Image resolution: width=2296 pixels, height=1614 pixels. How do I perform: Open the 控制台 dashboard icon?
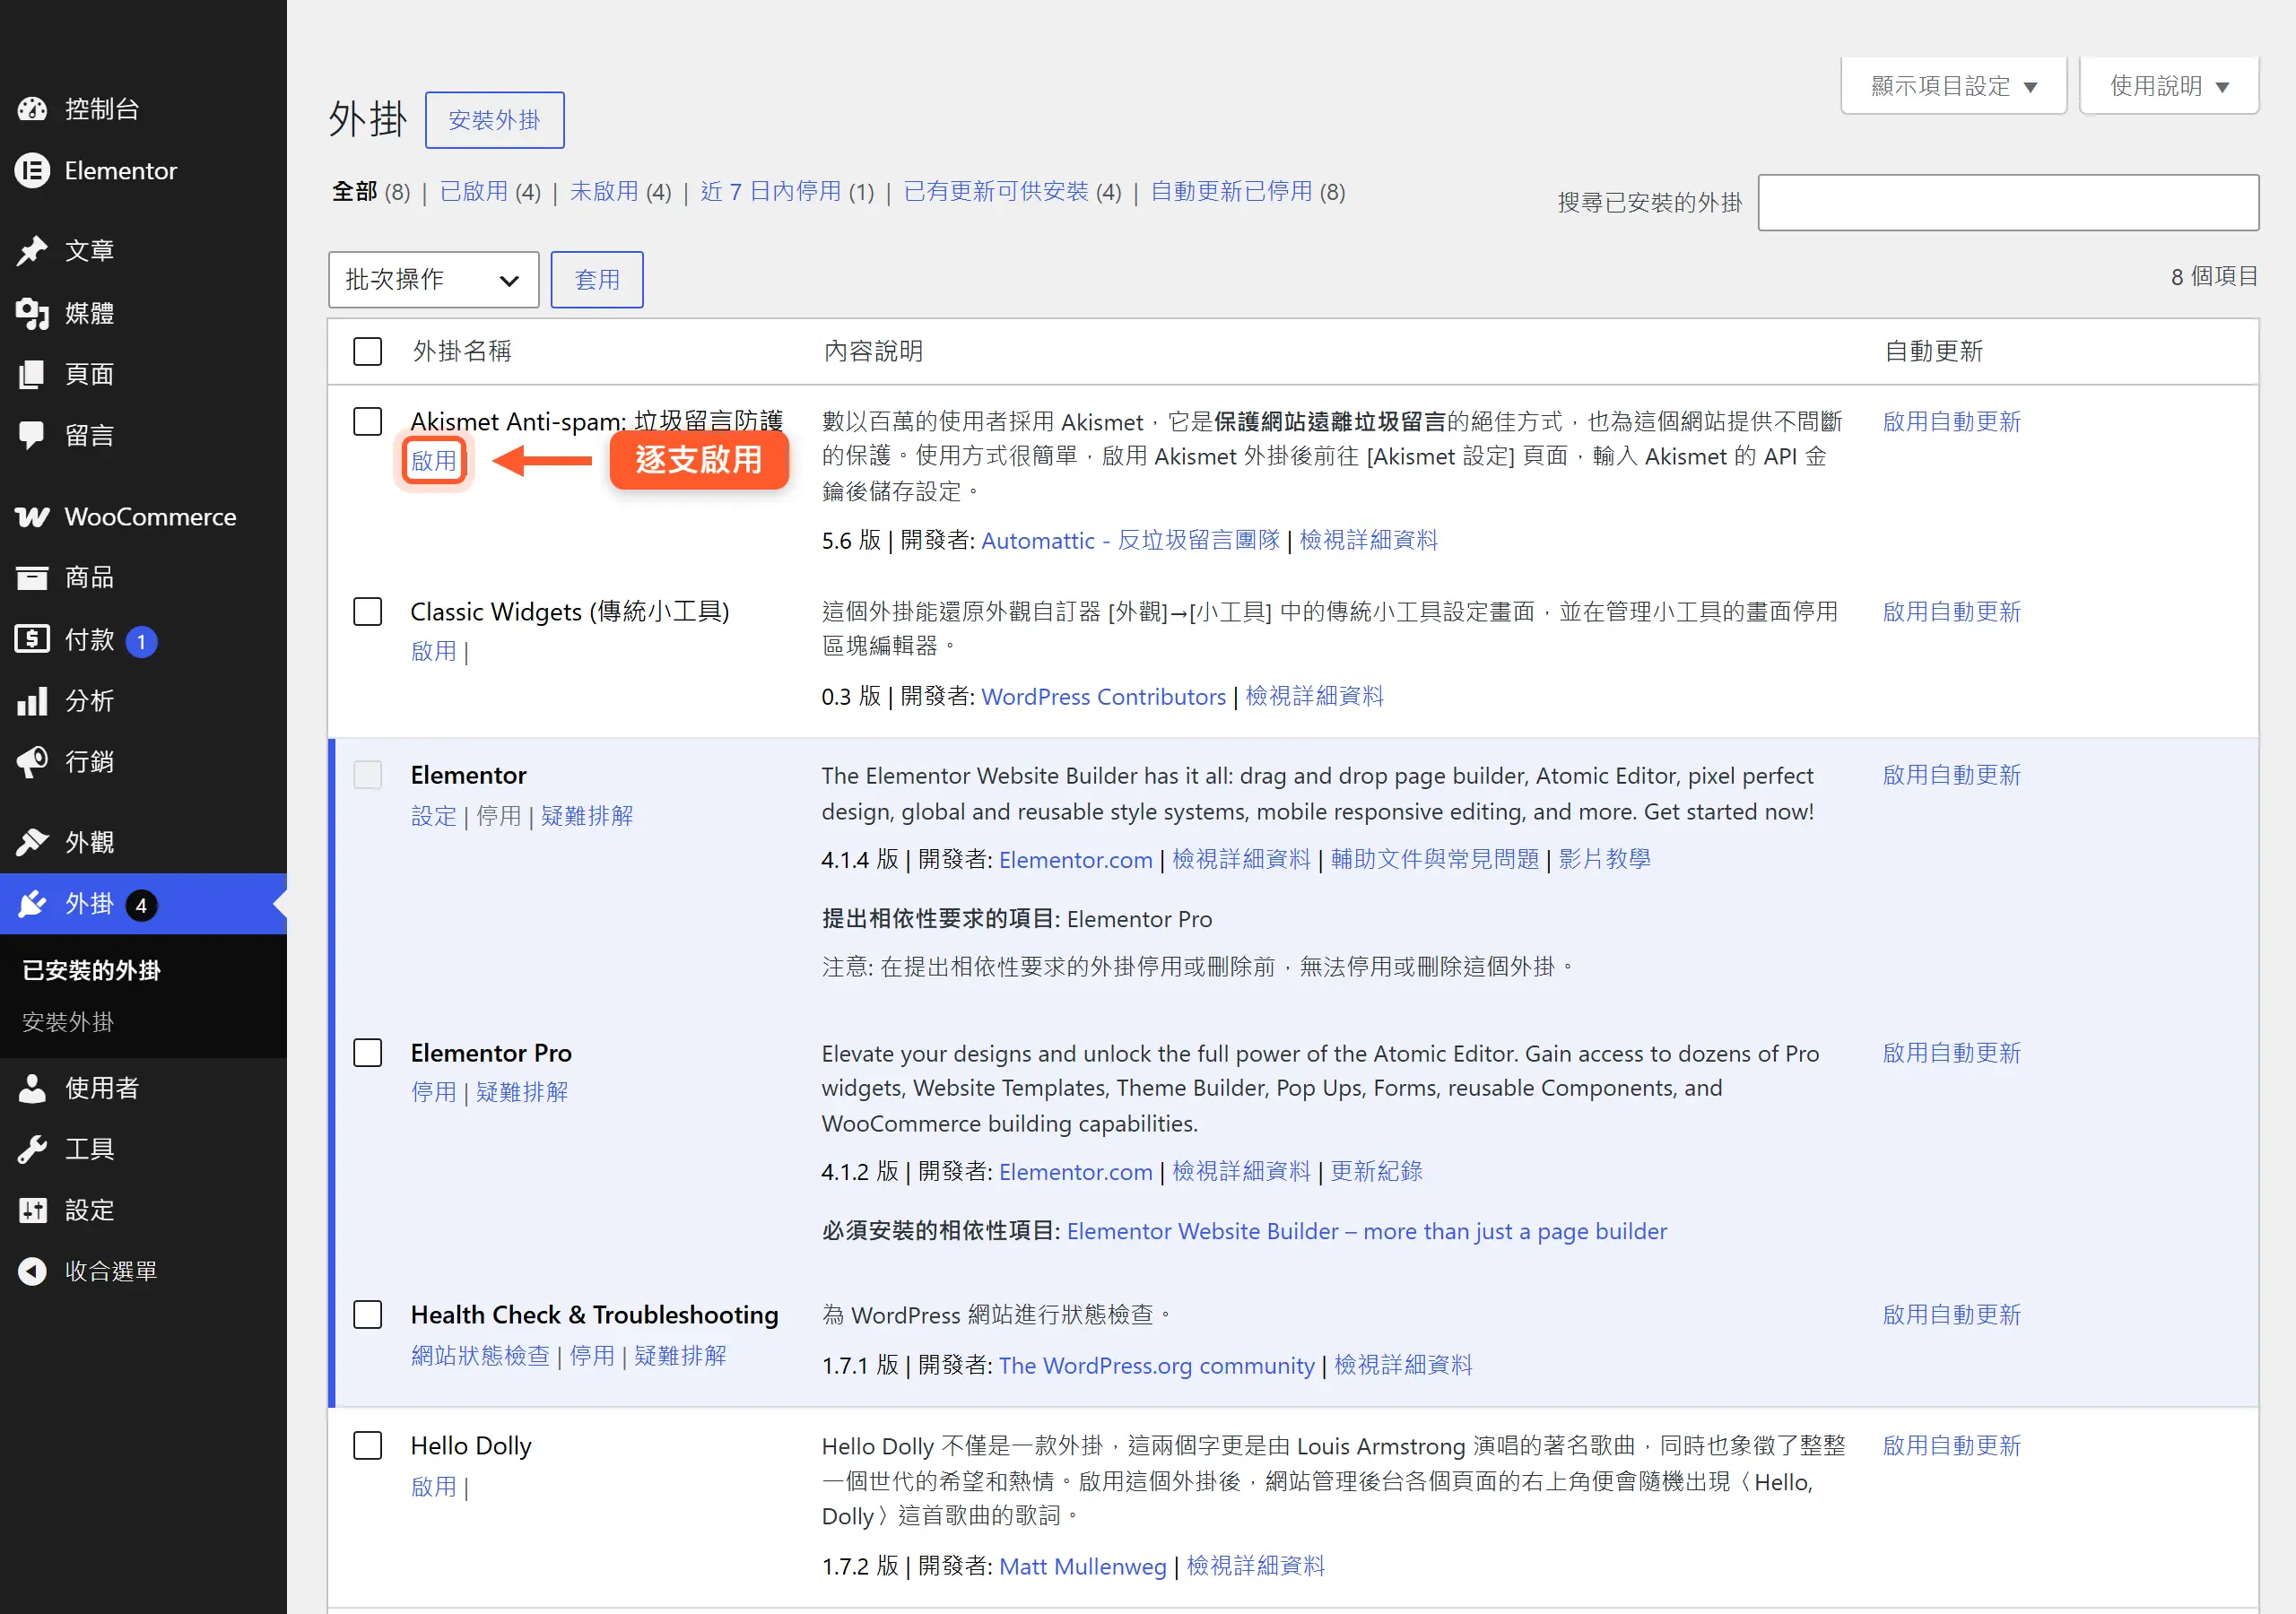coord(32,109)
